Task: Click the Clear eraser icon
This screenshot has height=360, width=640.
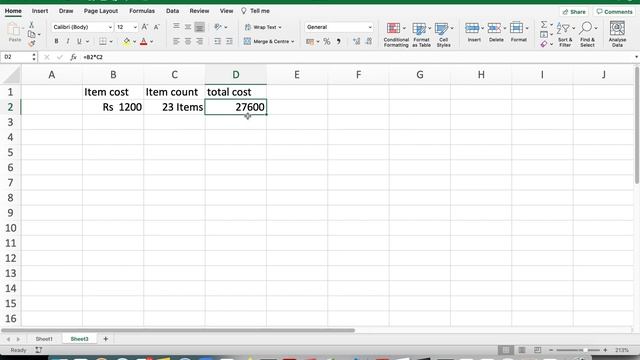Action: point(544,44)
